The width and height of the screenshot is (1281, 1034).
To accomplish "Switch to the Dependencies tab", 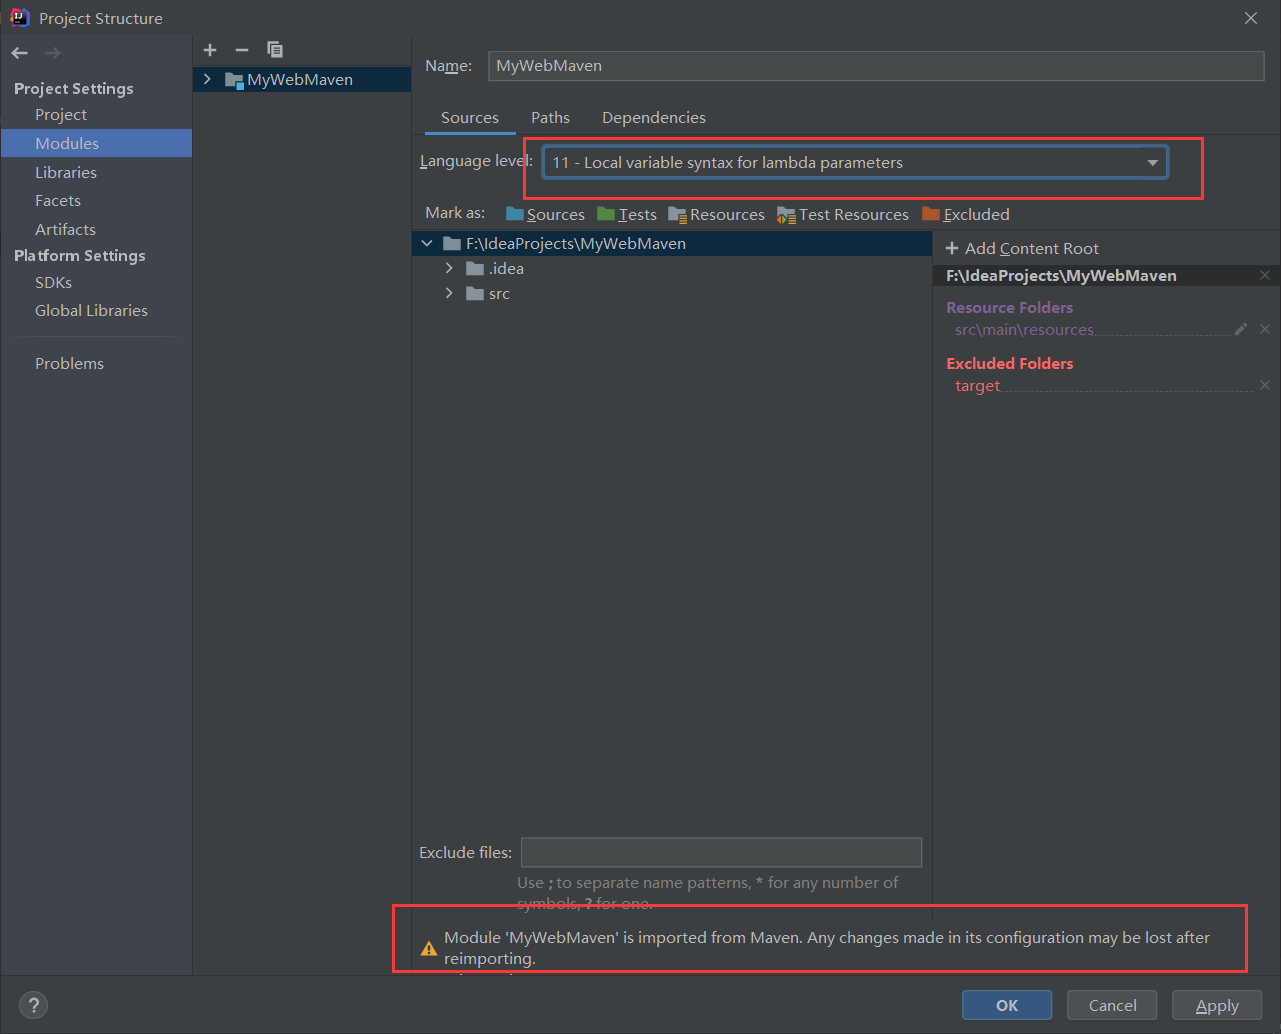I will (654, 117).
